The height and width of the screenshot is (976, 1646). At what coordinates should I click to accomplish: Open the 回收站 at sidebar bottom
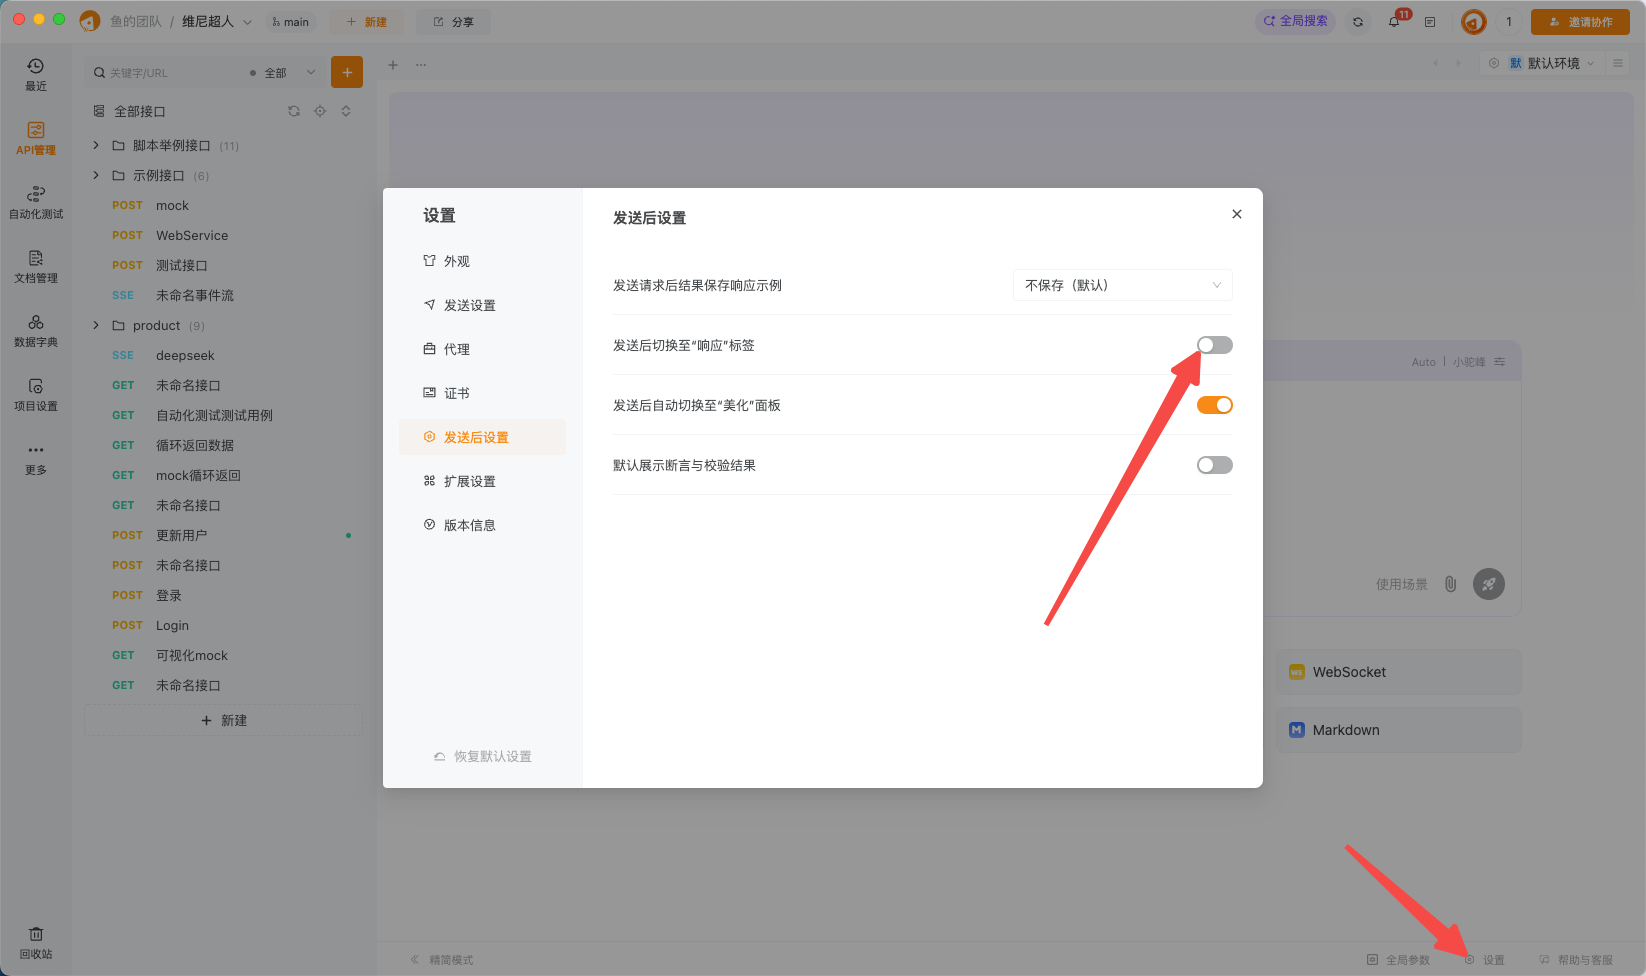[36, 941]
